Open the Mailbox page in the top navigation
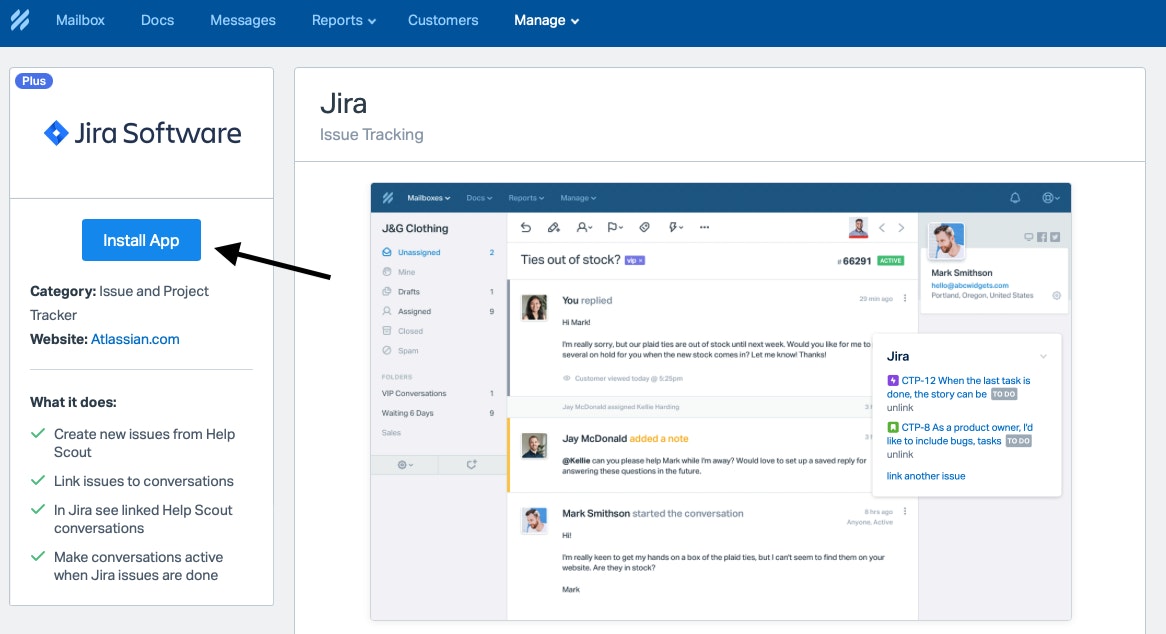The width and height of the screenshot is (1166, 634). pos(80,20)
